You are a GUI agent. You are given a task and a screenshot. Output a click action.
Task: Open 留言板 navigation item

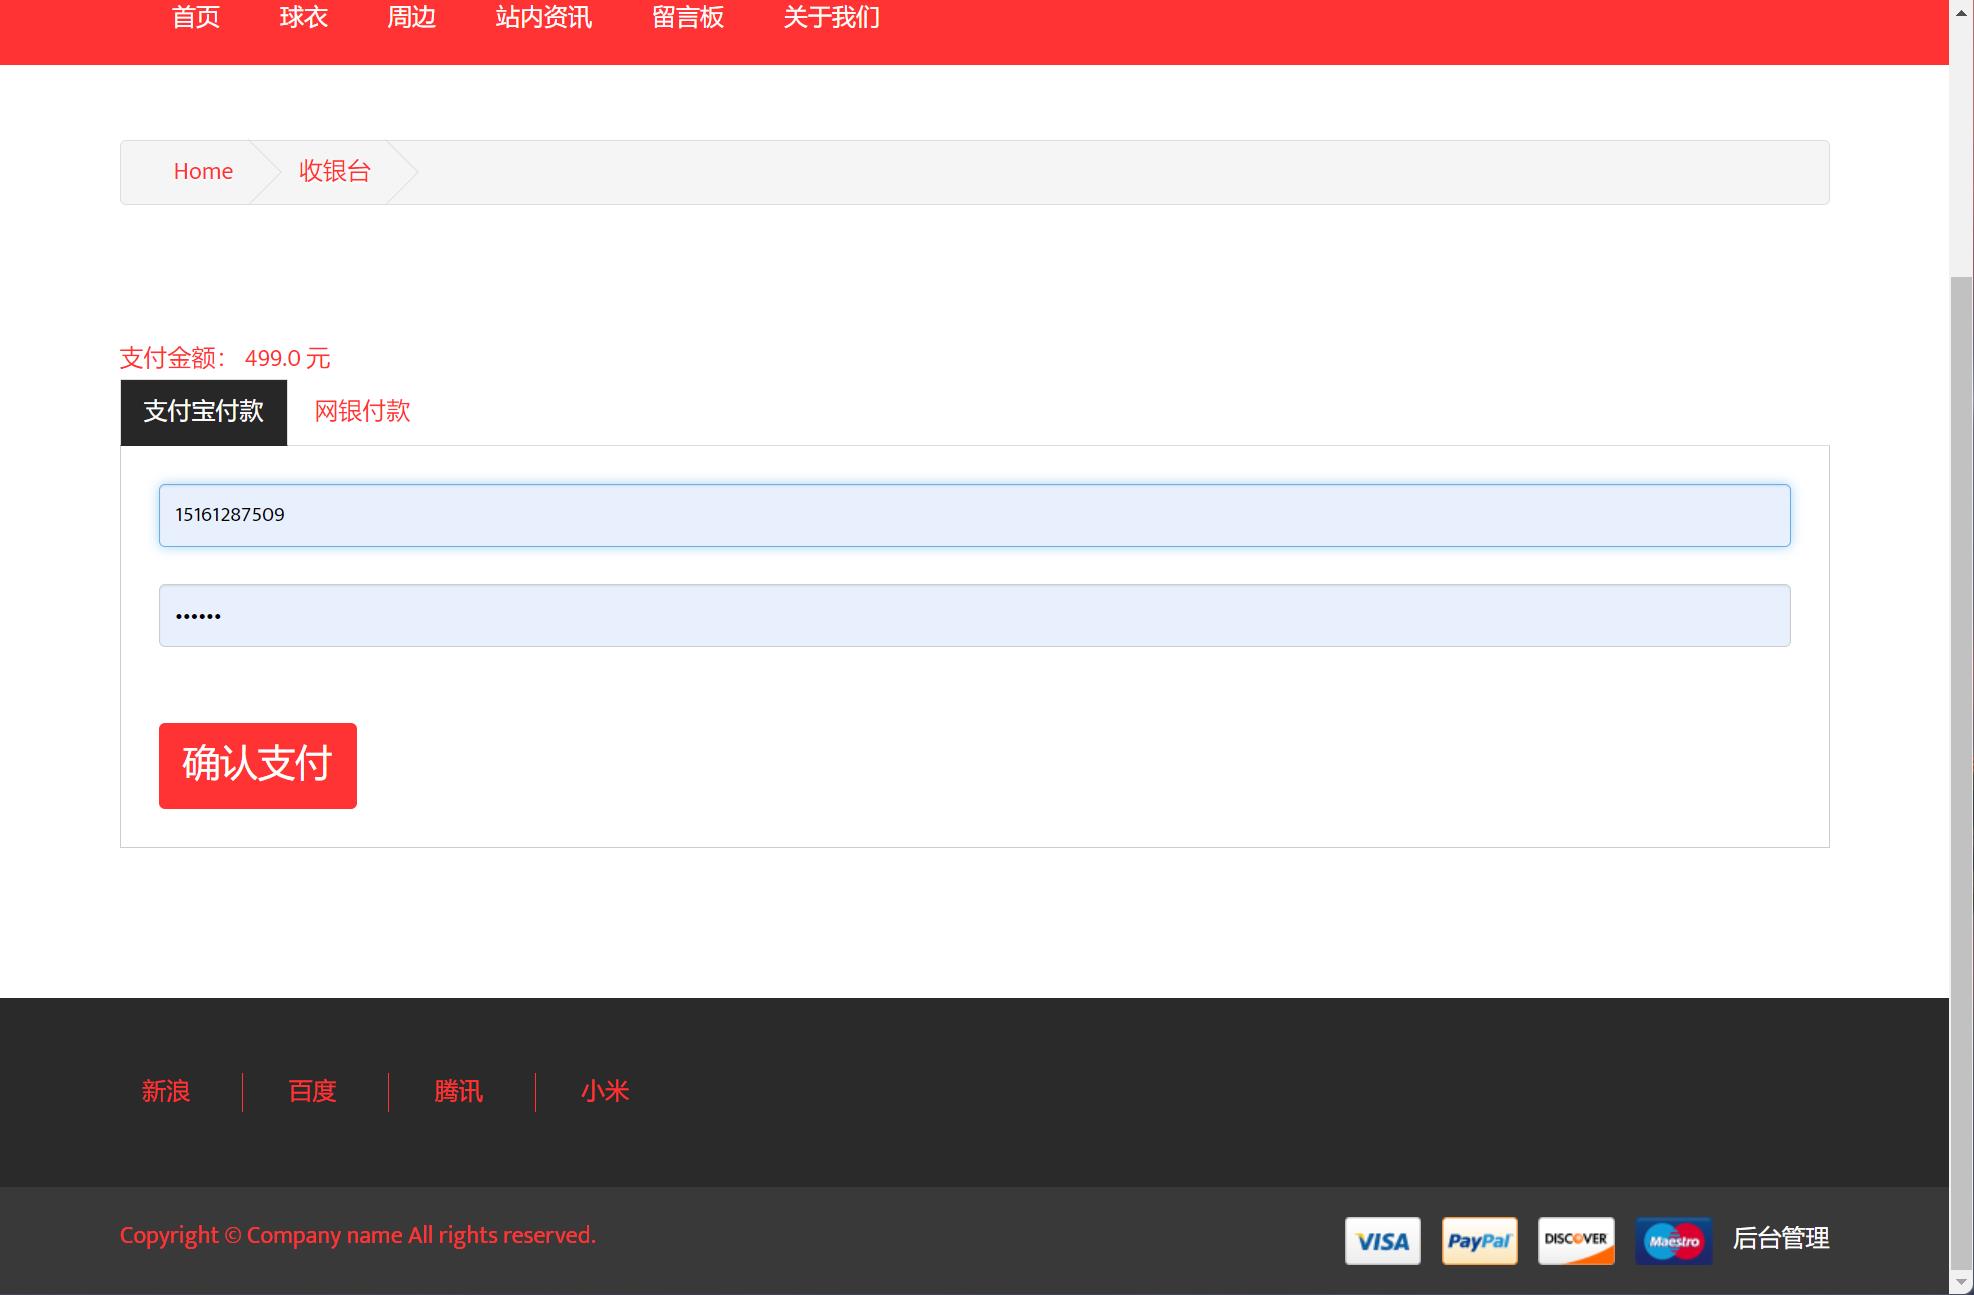(x=688, y=18)
